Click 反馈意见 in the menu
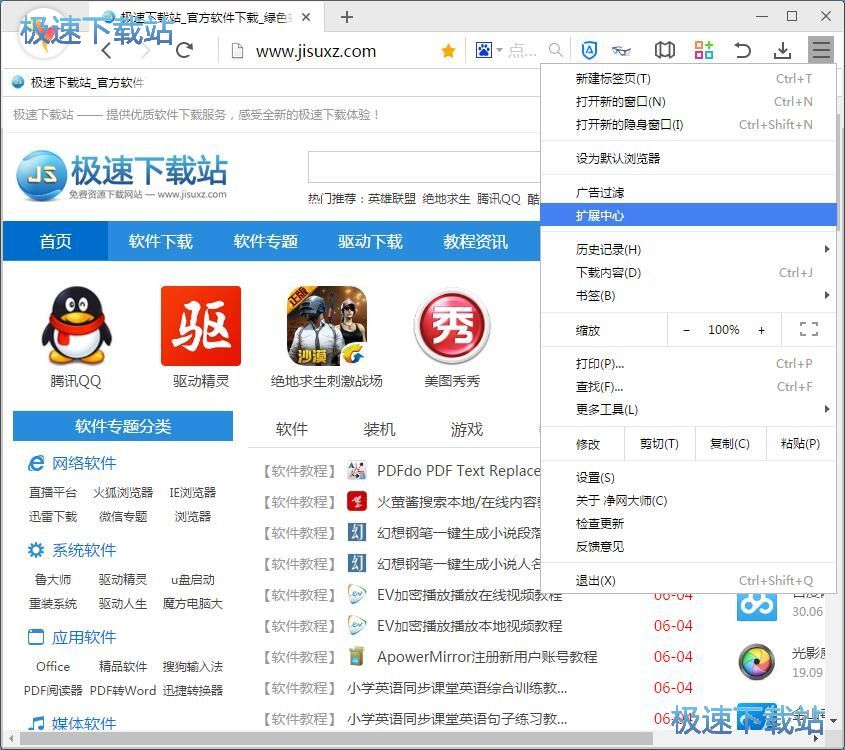The width and height of the screenshot is (845, 750). (x=688, y=546)
